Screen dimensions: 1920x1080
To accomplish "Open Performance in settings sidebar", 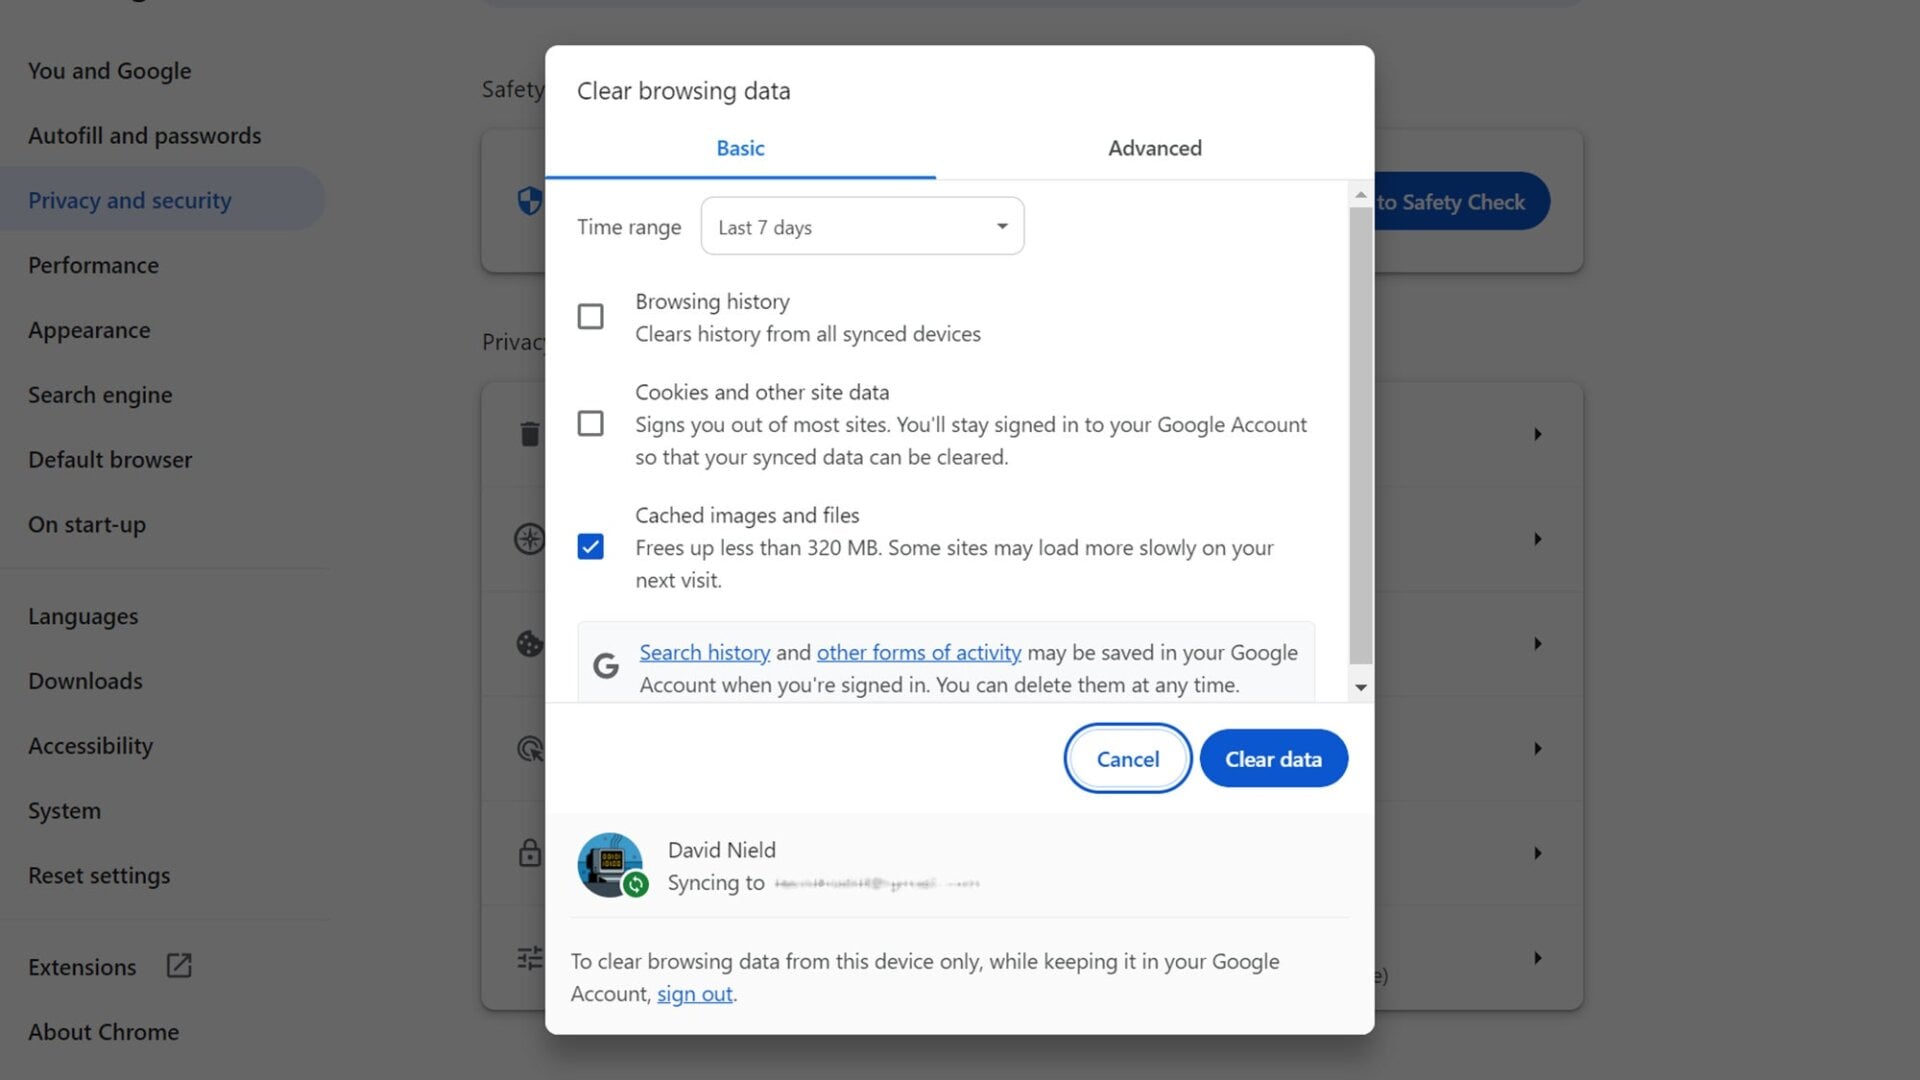I will 93,265.
